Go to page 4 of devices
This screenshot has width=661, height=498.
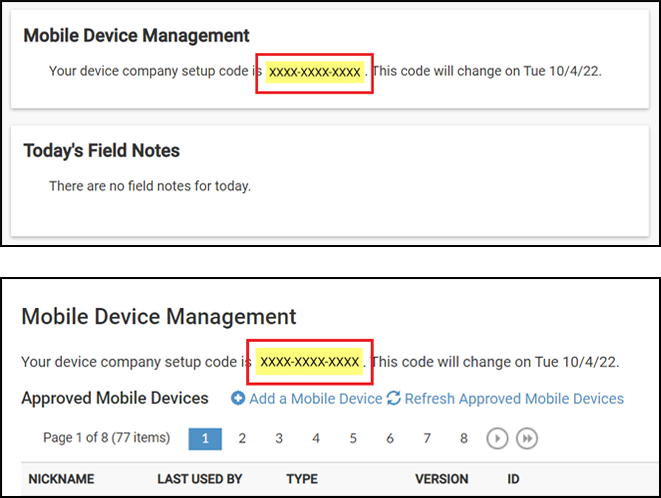pyautogui.click(x=316, y=439)
